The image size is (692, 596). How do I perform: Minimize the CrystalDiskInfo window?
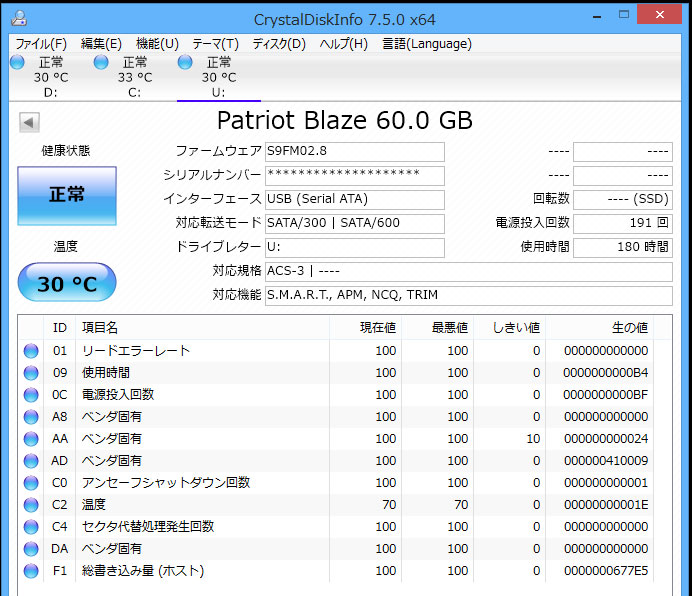click(x=597, y=16)
